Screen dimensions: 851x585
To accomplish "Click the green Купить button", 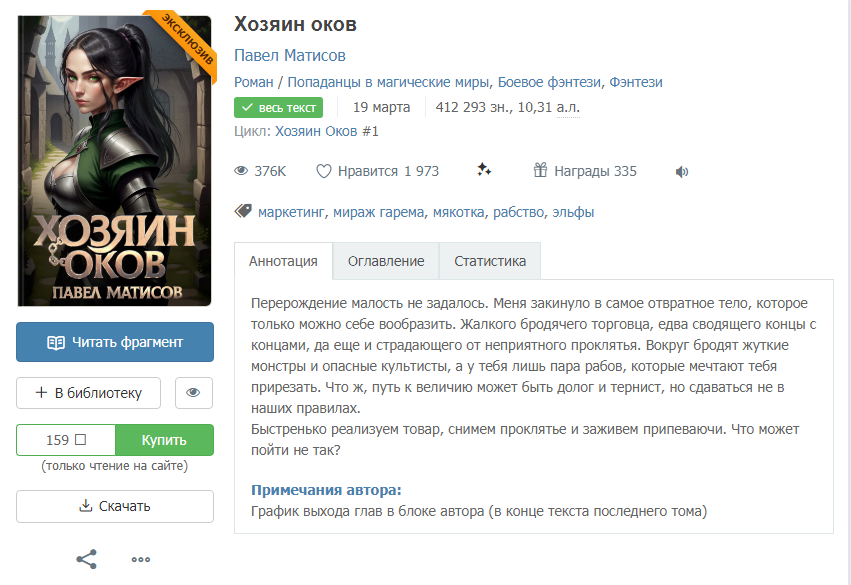I will click(164, 440).
